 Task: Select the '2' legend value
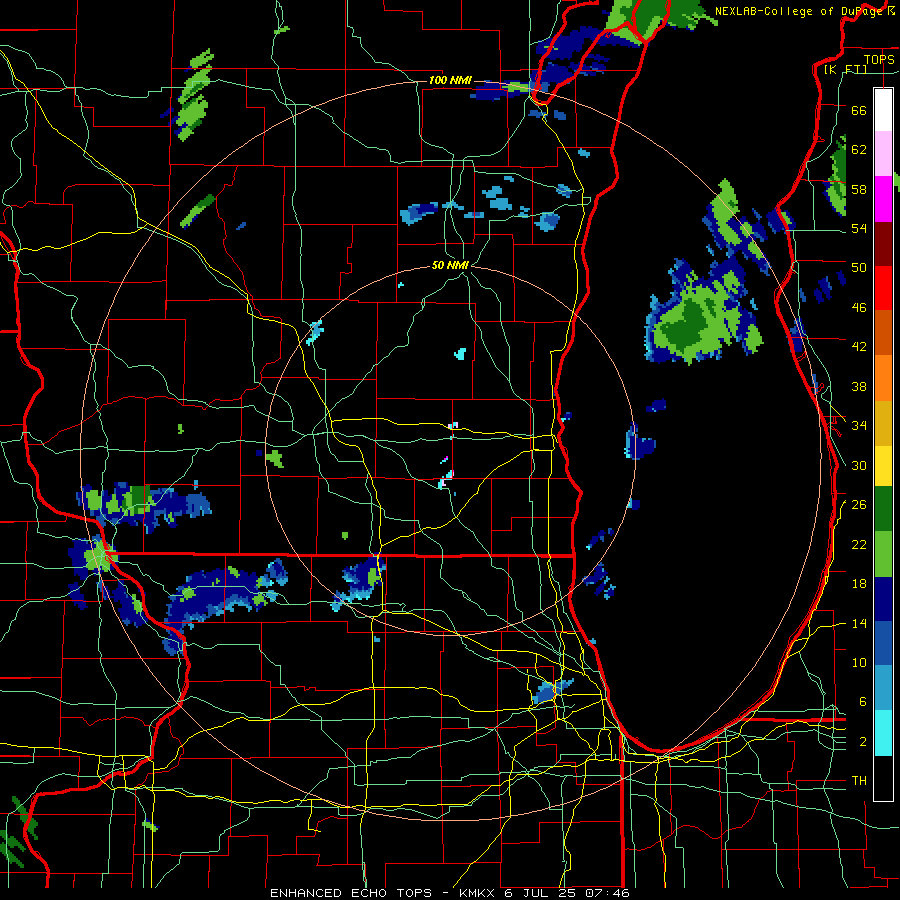point(863,741)
